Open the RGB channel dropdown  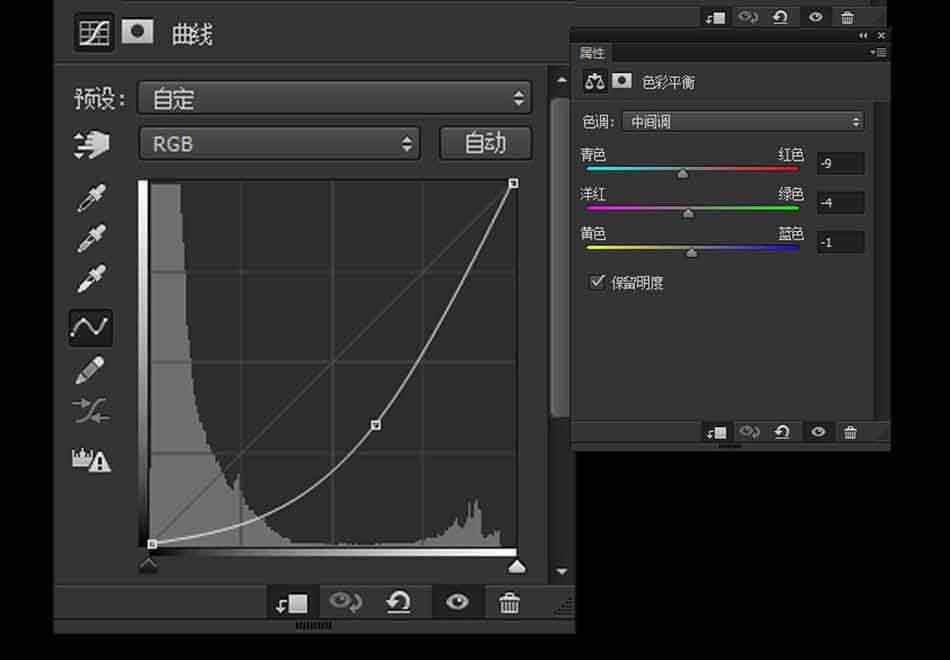pos(279,144)
